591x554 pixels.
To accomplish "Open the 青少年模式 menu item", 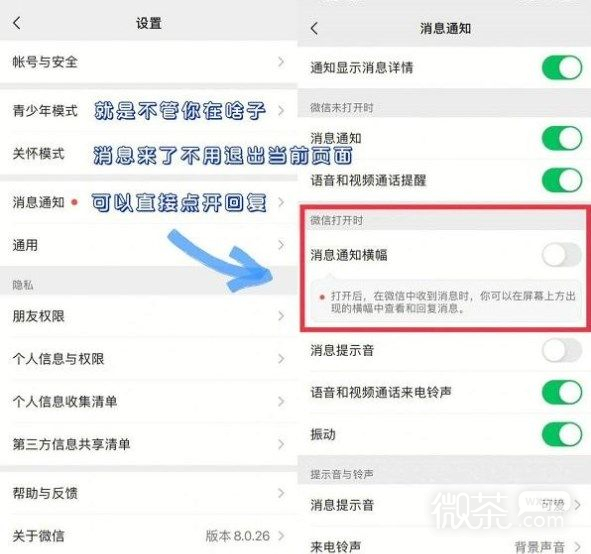I will 149,111.
